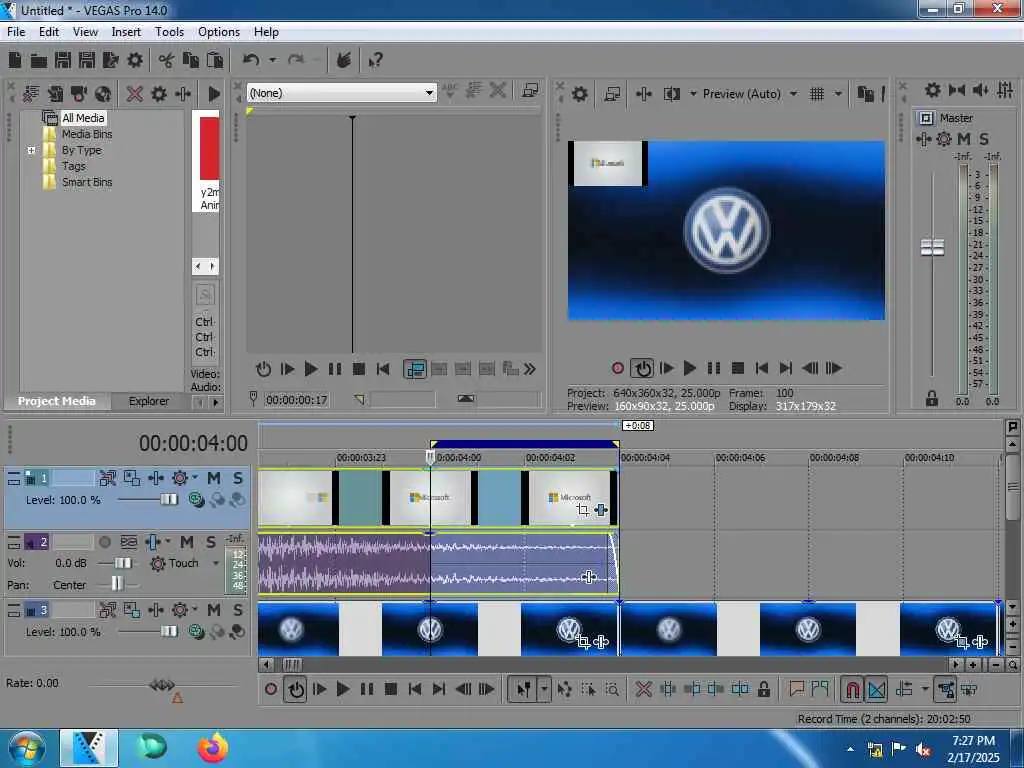
Task: Toggle split screen view in preview
Action: pos(671,94)
